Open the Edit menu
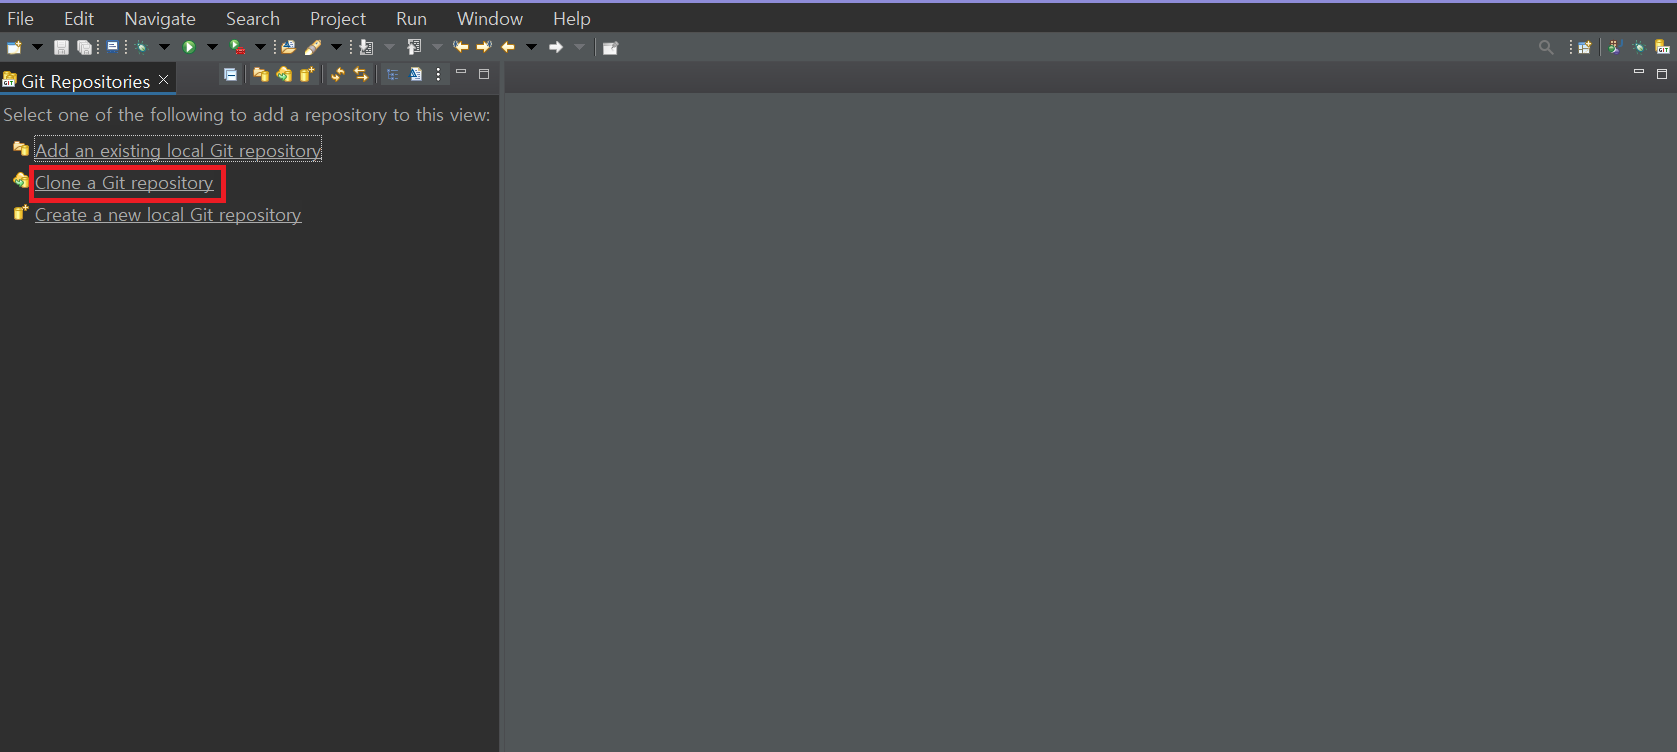Image resolution: width=1677 pixels, height=752 pixels. click(x=79, y=19)
